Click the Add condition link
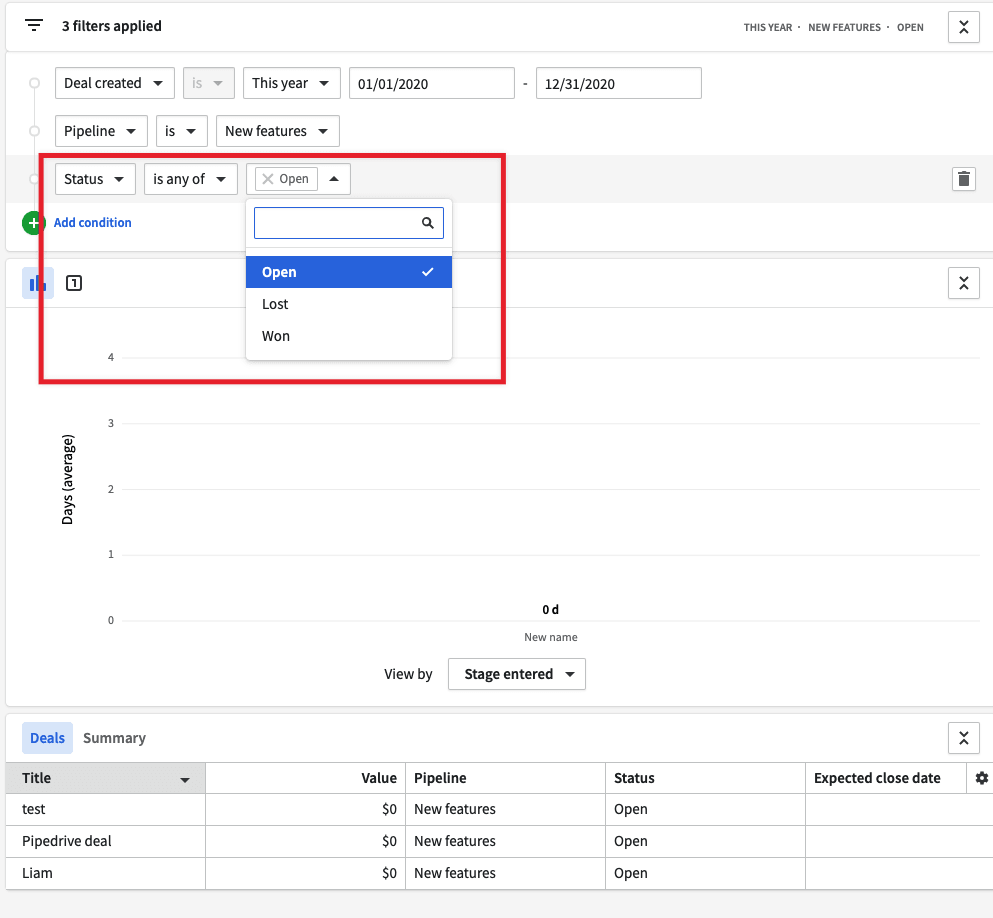Image resolution: width=993 pixels, height=918 pixels. 92,222
